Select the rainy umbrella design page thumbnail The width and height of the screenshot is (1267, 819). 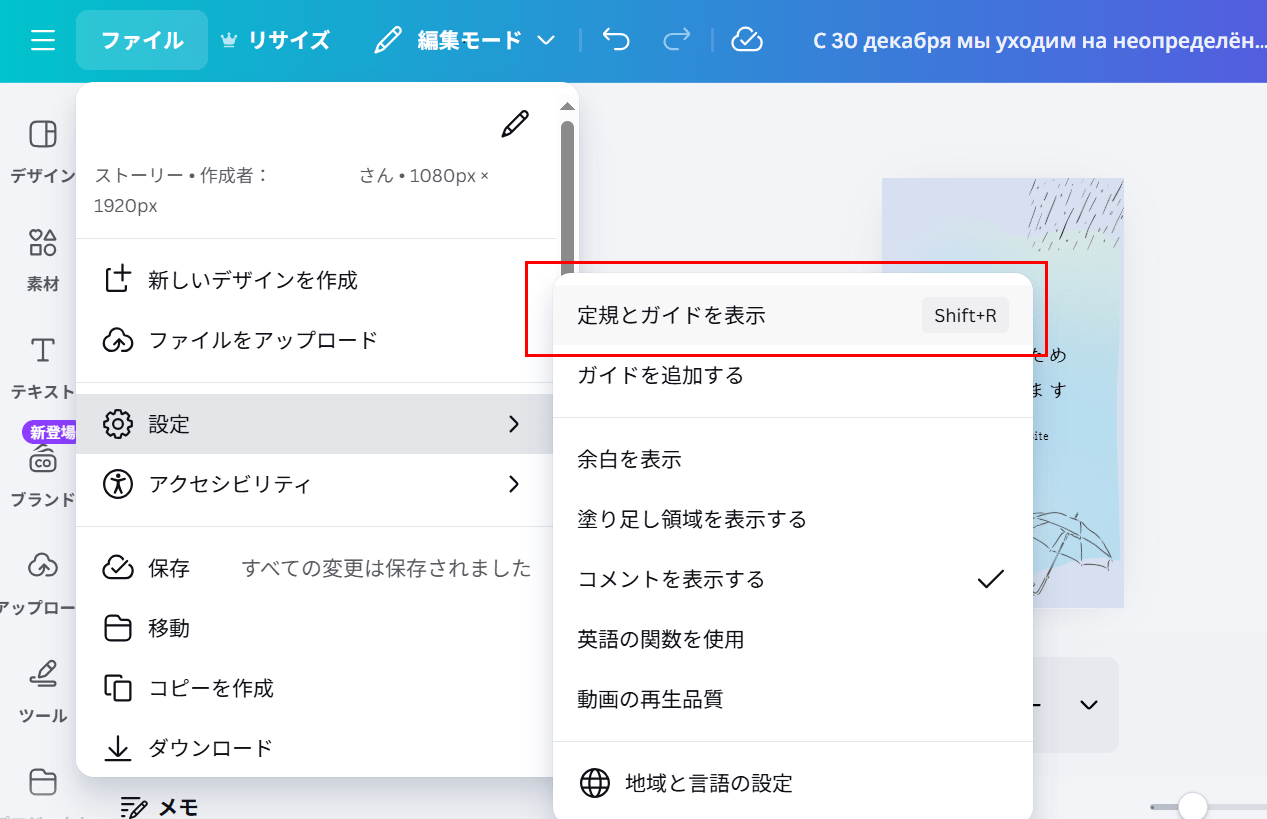point(1003,393)
